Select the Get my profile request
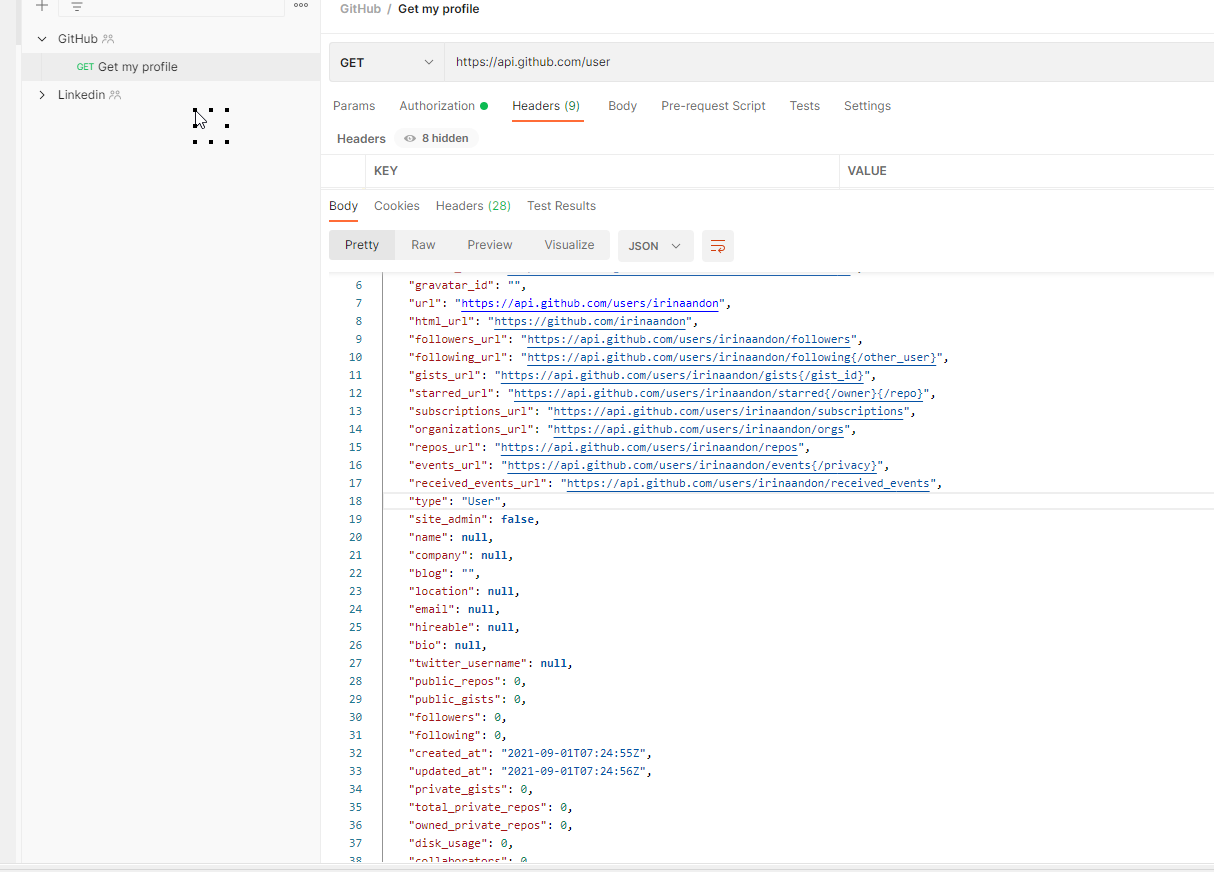 tap(139, 67)
